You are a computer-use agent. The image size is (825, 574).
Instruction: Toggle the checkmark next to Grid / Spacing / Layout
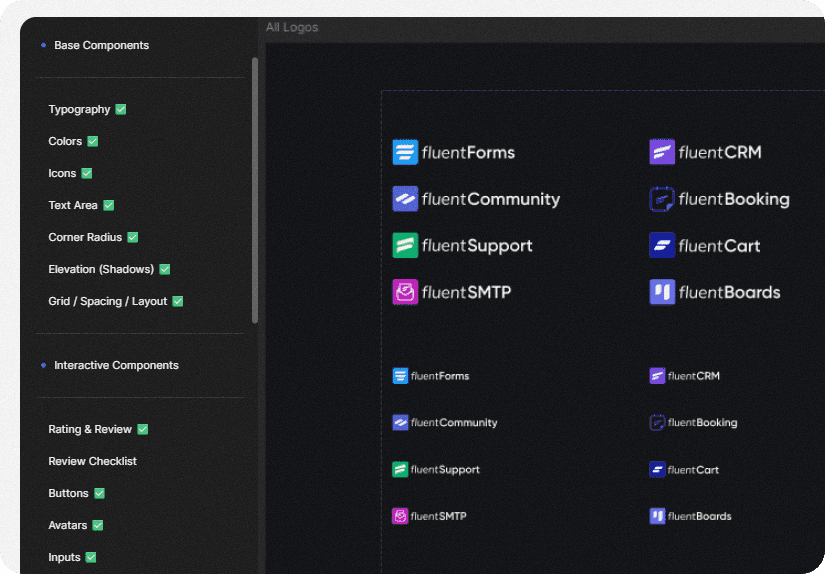tap(178, 301)
